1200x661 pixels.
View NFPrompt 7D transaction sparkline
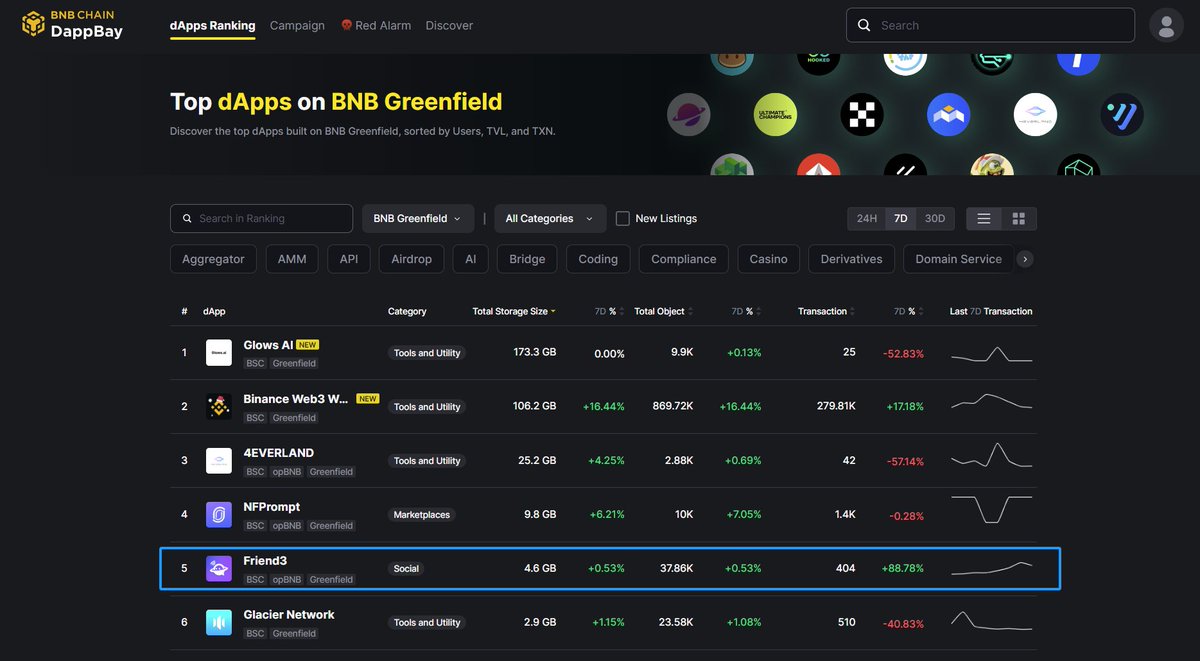(991, 509)
